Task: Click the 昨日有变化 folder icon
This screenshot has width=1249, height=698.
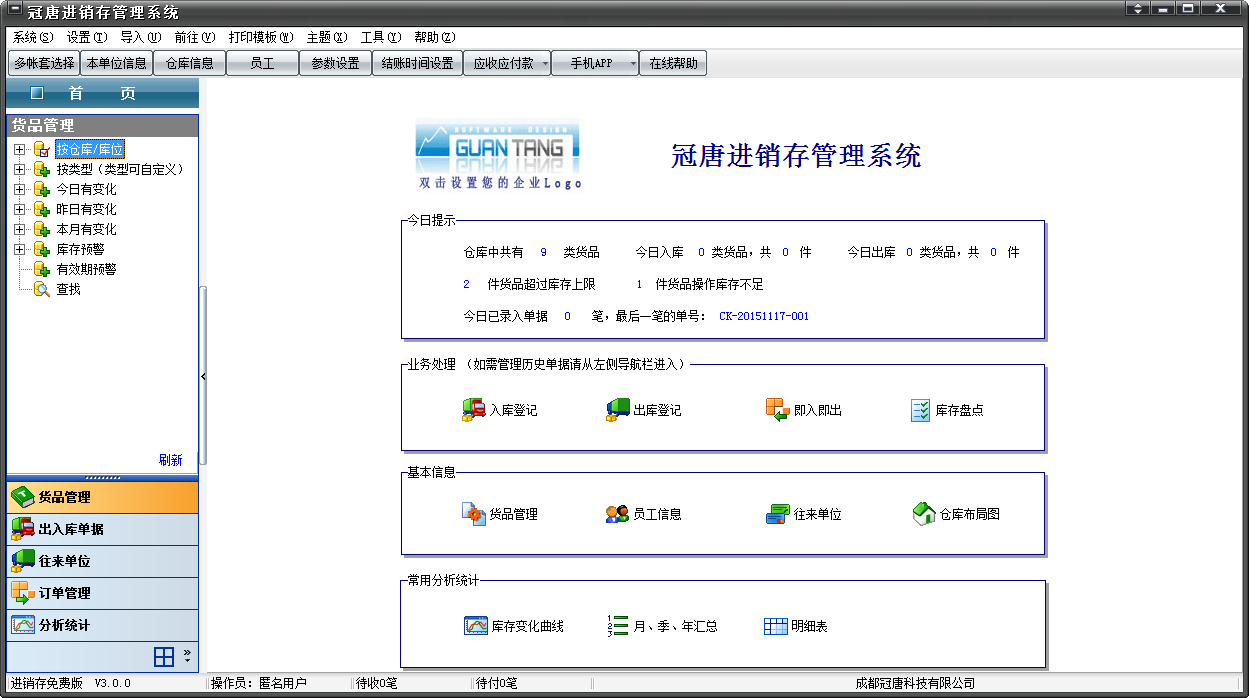Action: pyautogui.click(x=41, y=209)
